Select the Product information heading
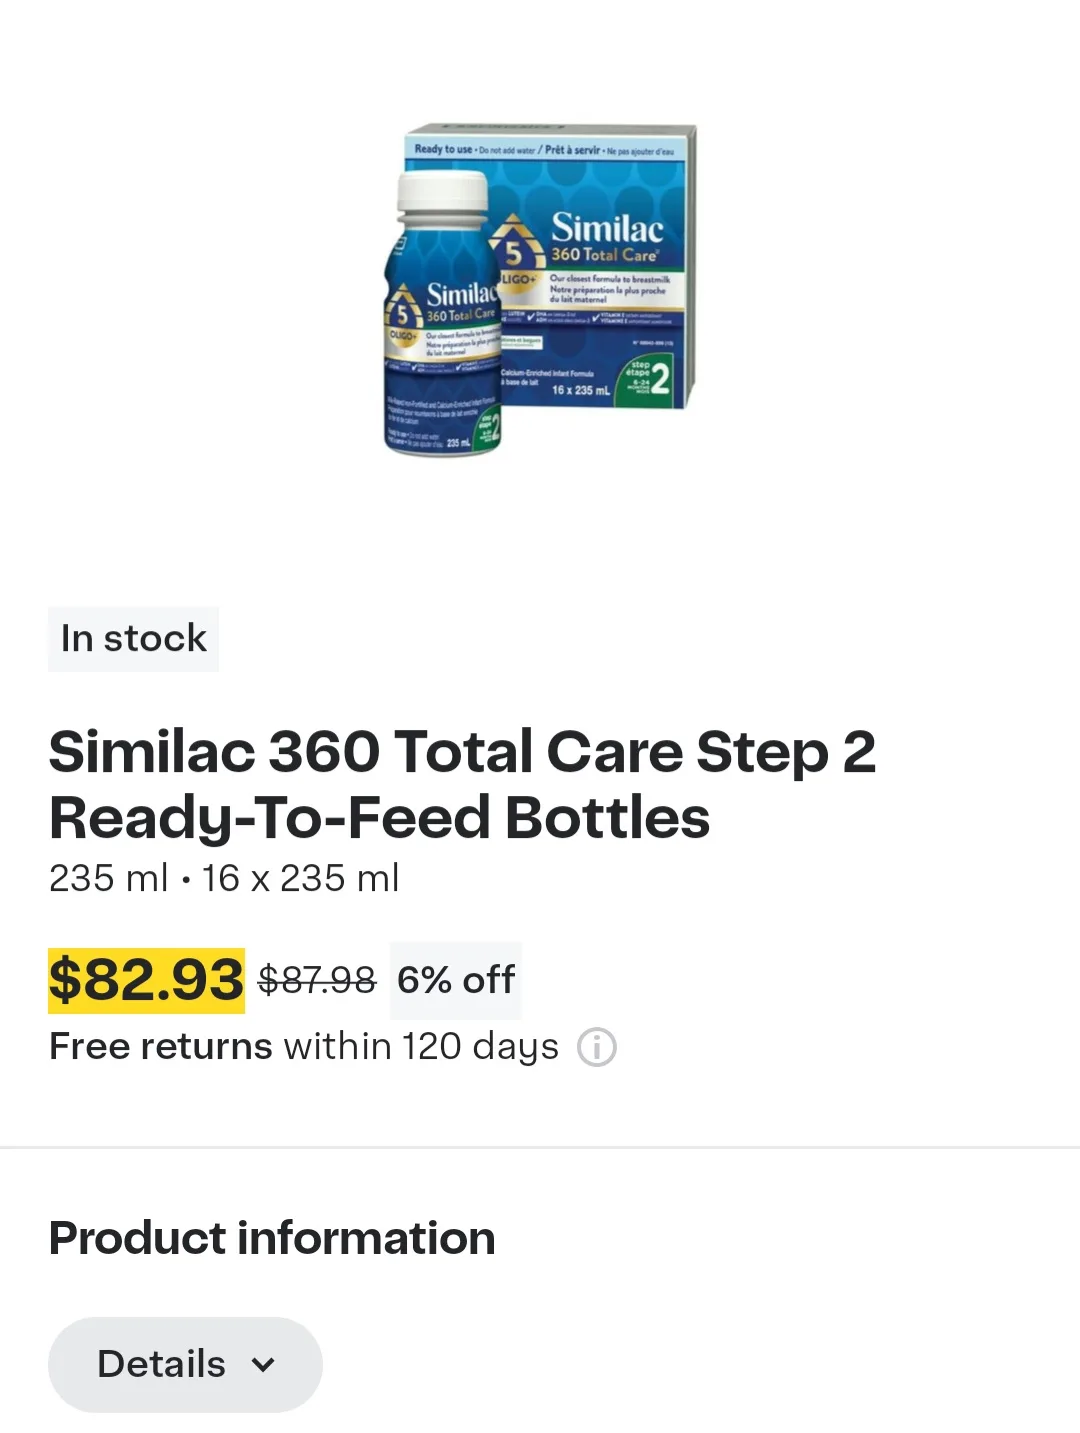 (271, 1238)
